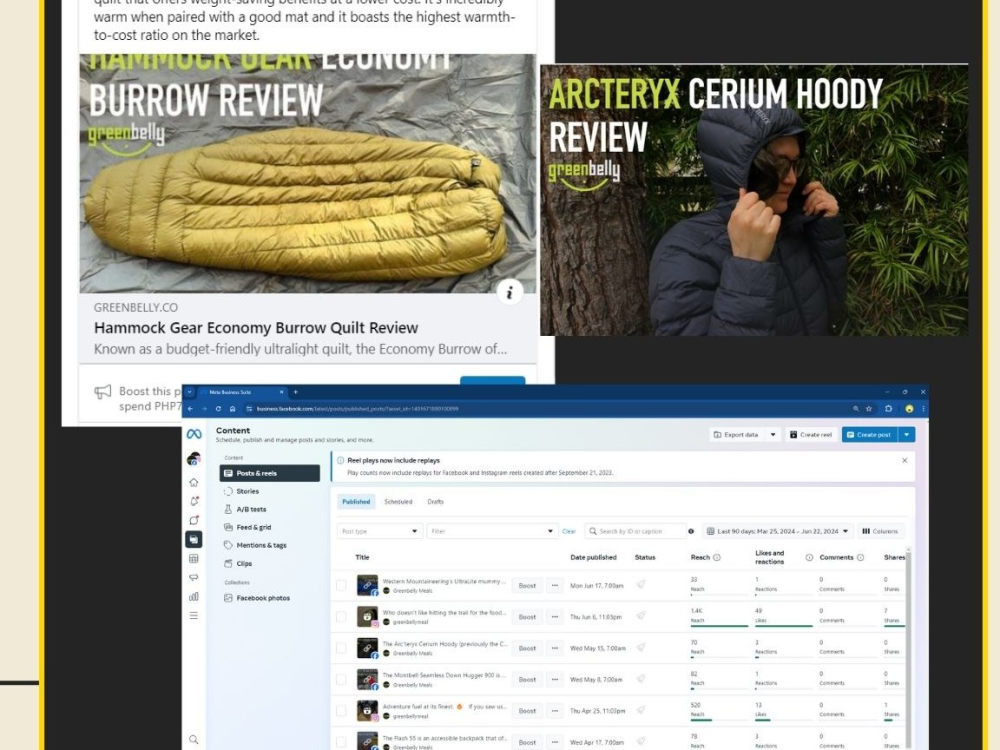Open the Post type dropdown
The image size is (1000, 750).
pyautogui.click(x=379, y=531)
